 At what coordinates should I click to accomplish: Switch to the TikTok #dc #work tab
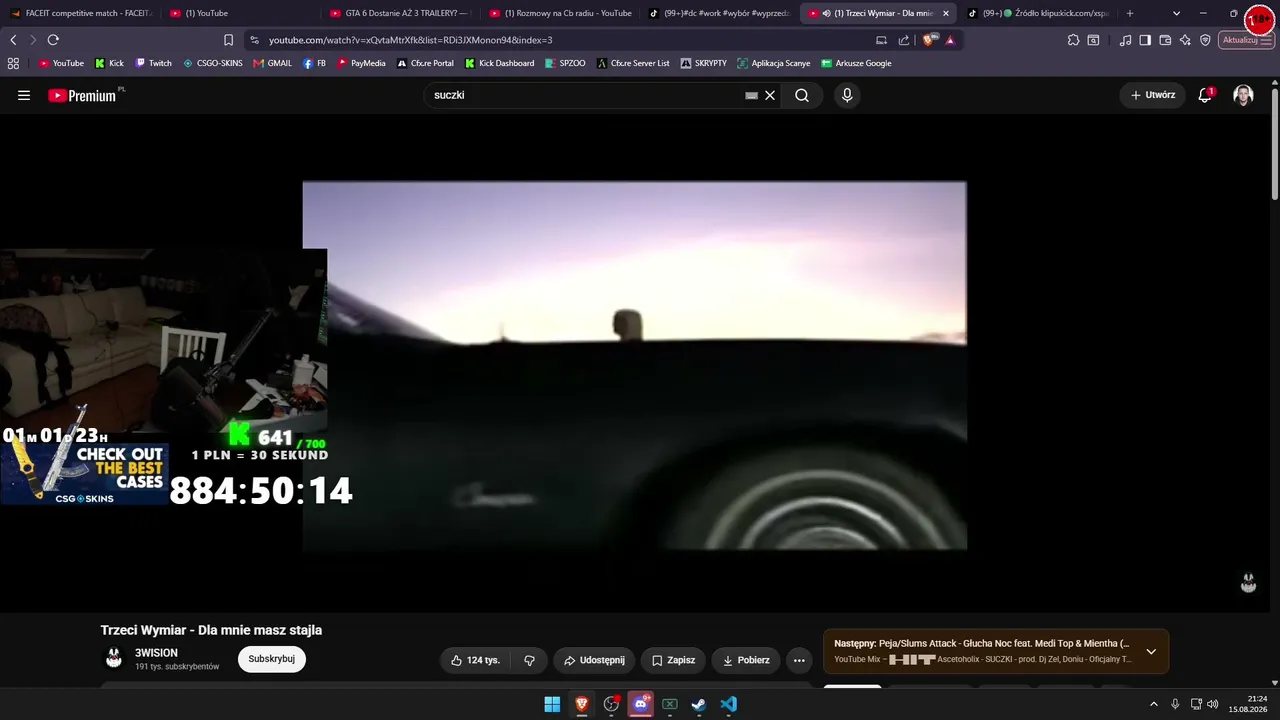(720, 13)
